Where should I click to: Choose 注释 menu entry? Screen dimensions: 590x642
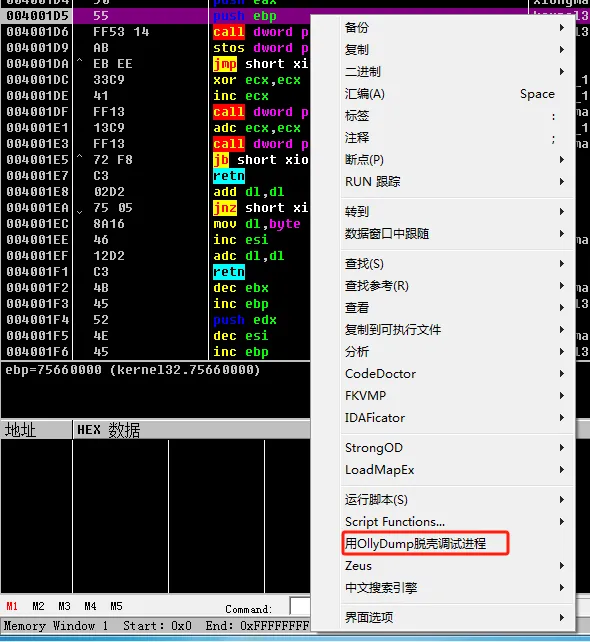(455, 138)
